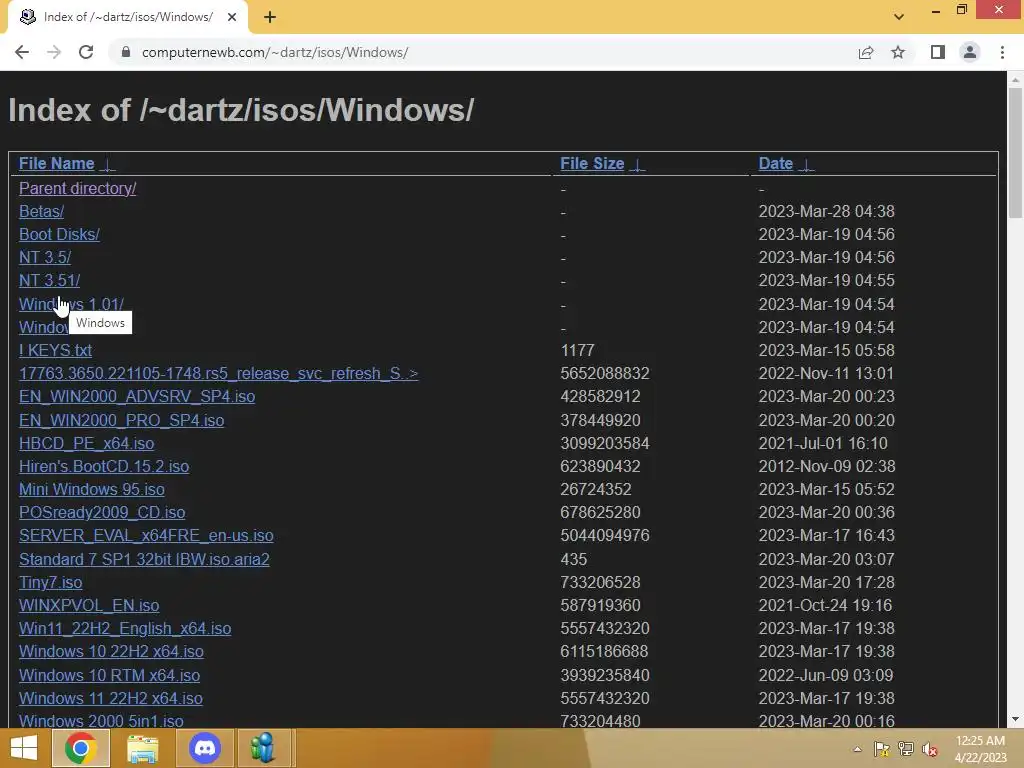Download Tiny7.iso
1024x768 pixels.
(x=51, y=583)
